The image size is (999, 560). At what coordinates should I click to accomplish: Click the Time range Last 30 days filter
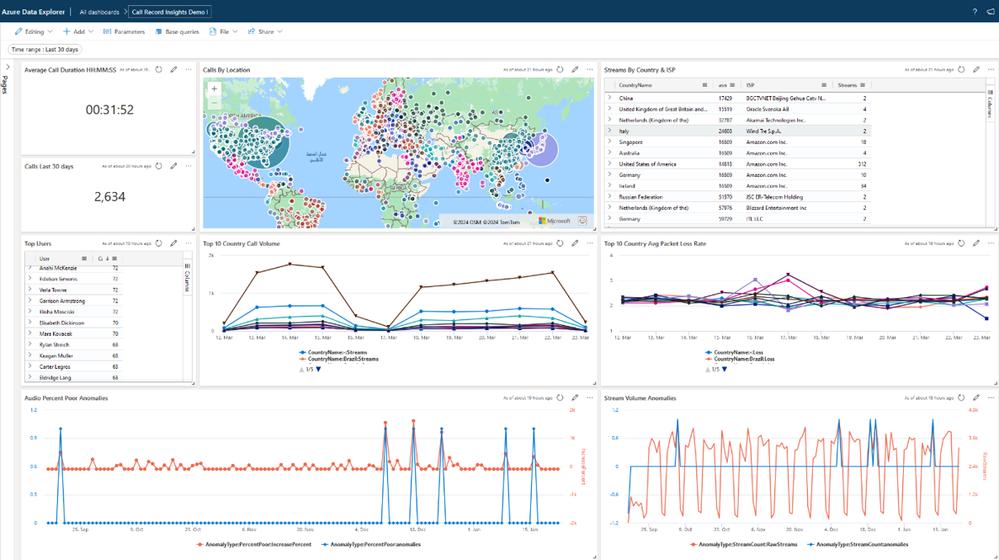click(45, 49)
